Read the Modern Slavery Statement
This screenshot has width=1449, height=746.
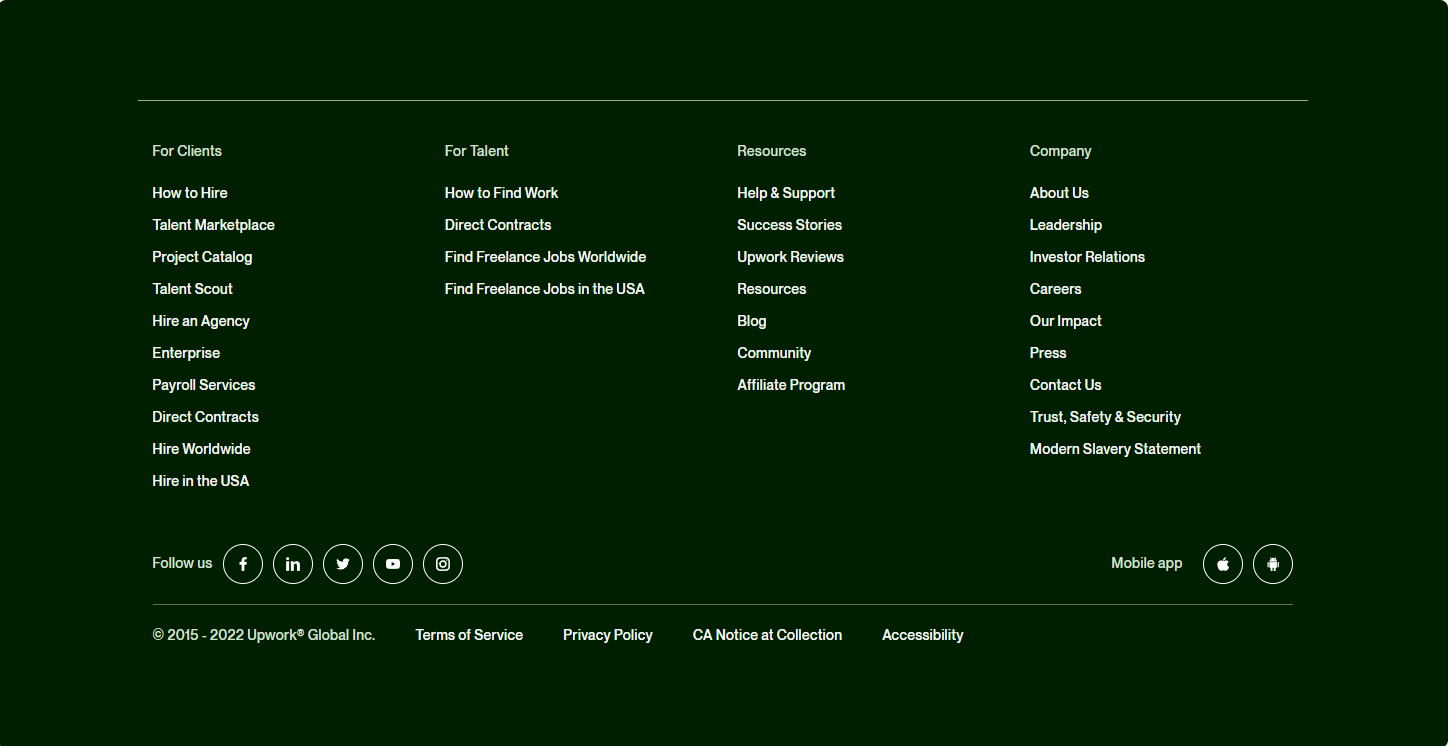click(x=1115, y=449)
